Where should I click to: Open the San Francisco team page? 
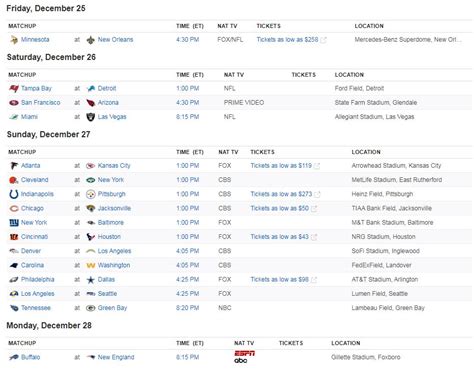41,103
